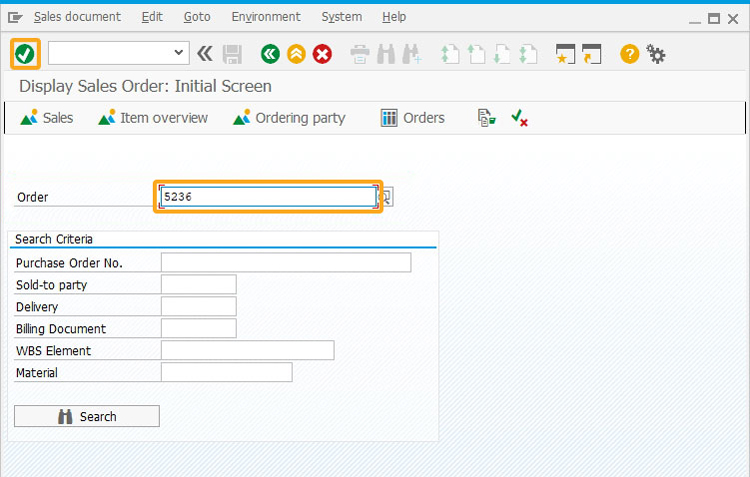Viewport: 750px width, 477px height.
Task: Click the Generate Shortcut icon
Action: (x=592, y=54)
